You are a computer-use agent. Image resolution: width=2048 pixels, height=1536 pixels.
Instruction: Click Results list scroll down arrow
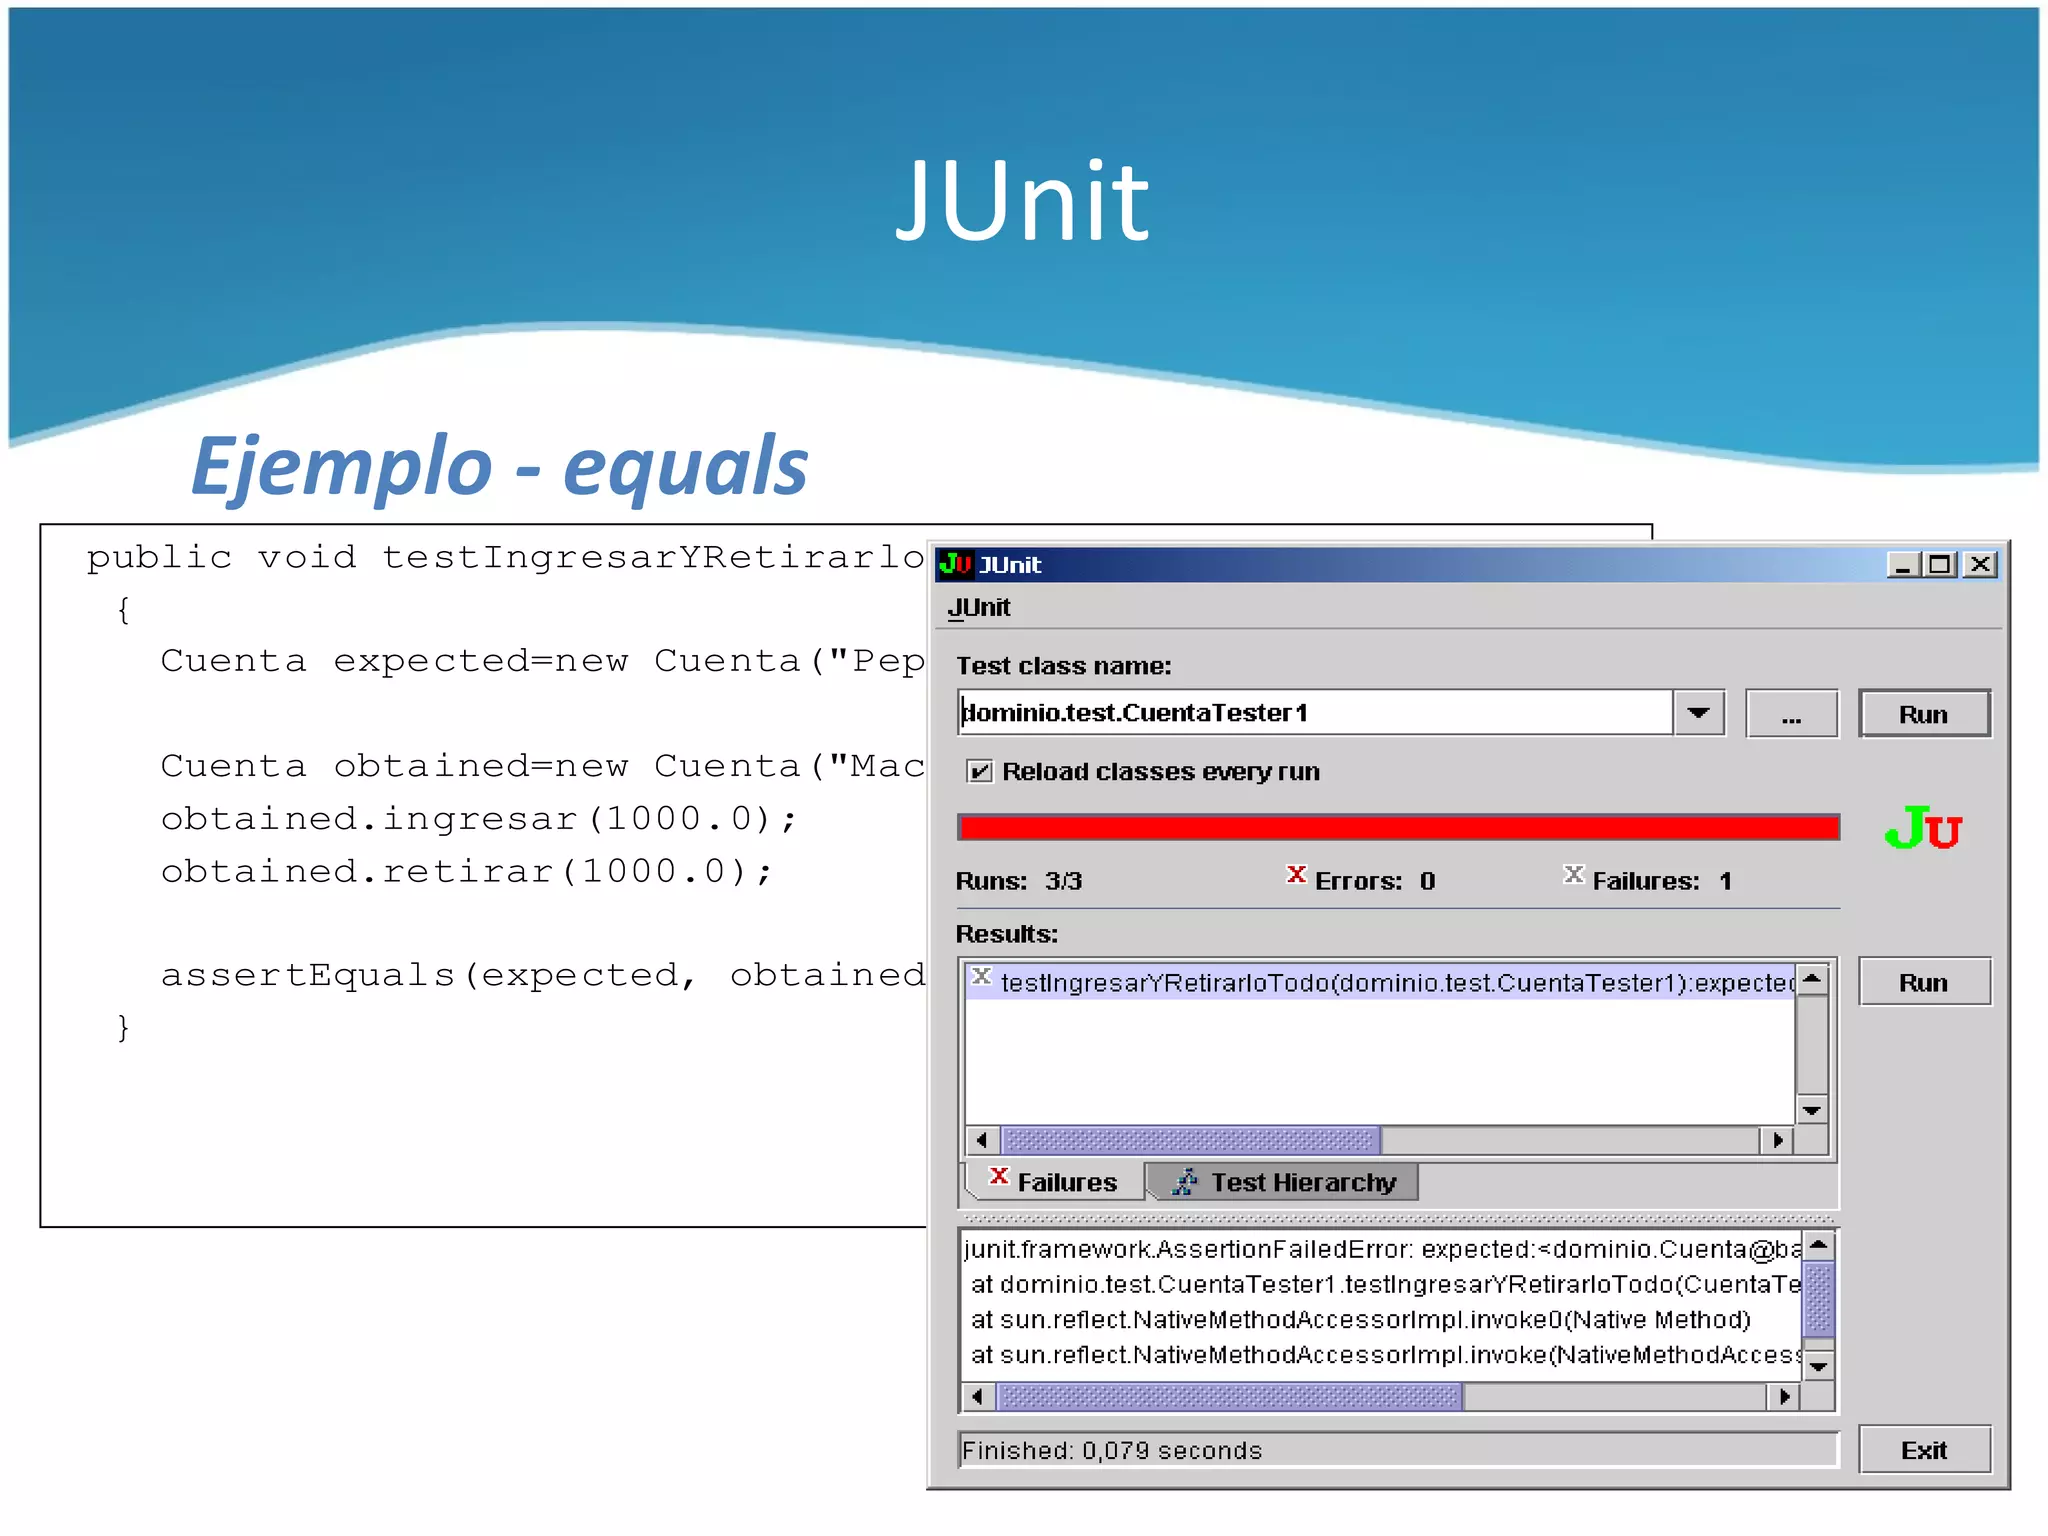point(1812,1110)
